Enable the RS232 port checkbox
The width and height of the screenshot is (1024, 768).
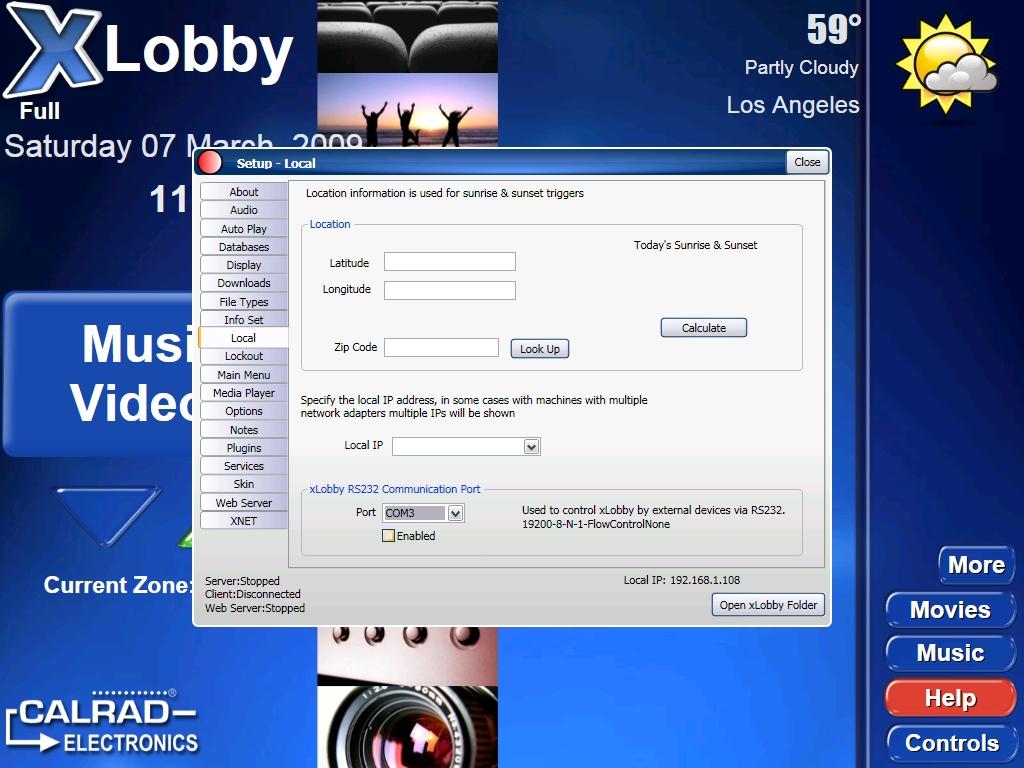pos(389,536)
